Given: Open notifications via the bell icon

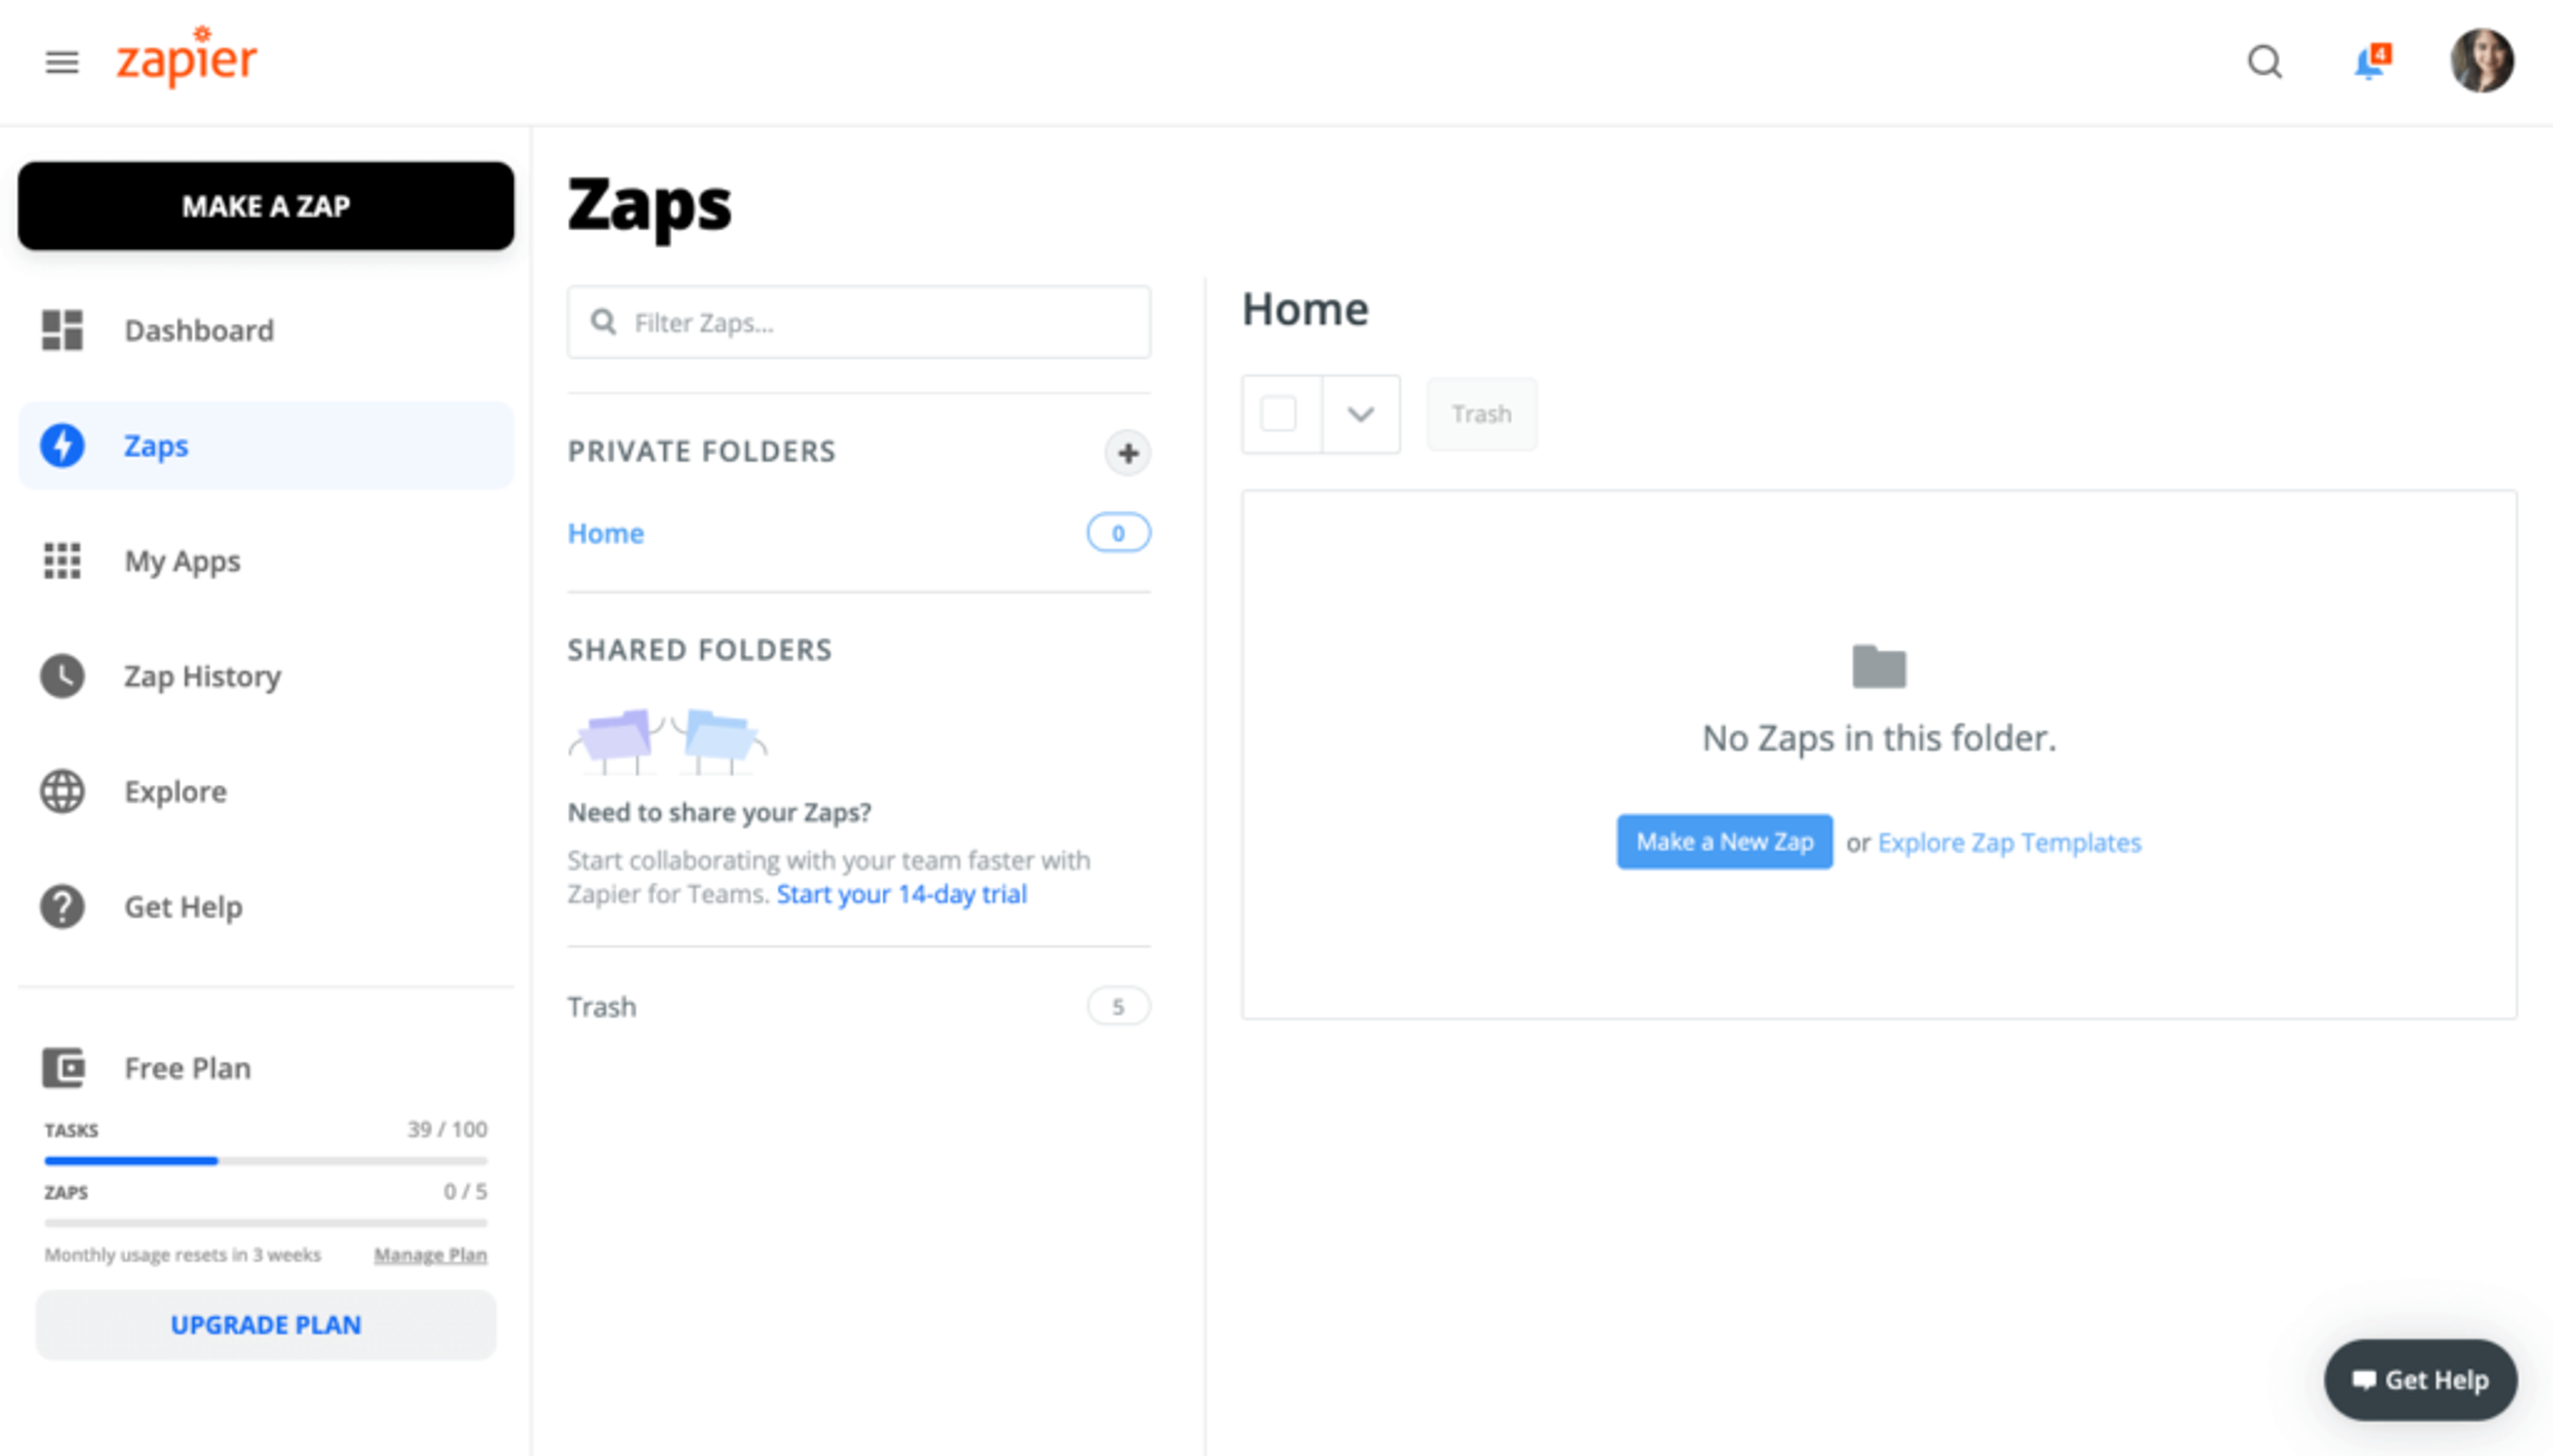Looking at the screenshot, I should (2367, 63).
